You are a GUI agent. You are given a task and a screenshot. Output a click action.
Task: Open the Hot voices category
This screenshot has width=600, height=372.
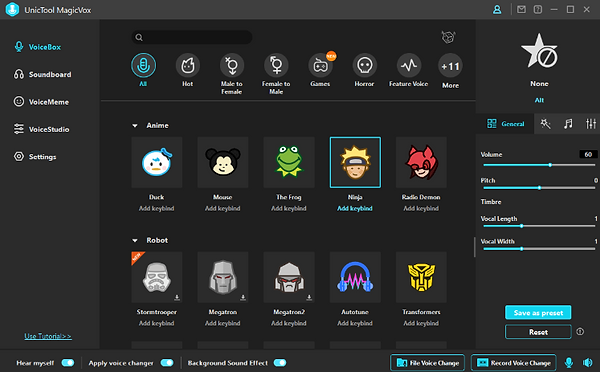click(x=188, y=65)
